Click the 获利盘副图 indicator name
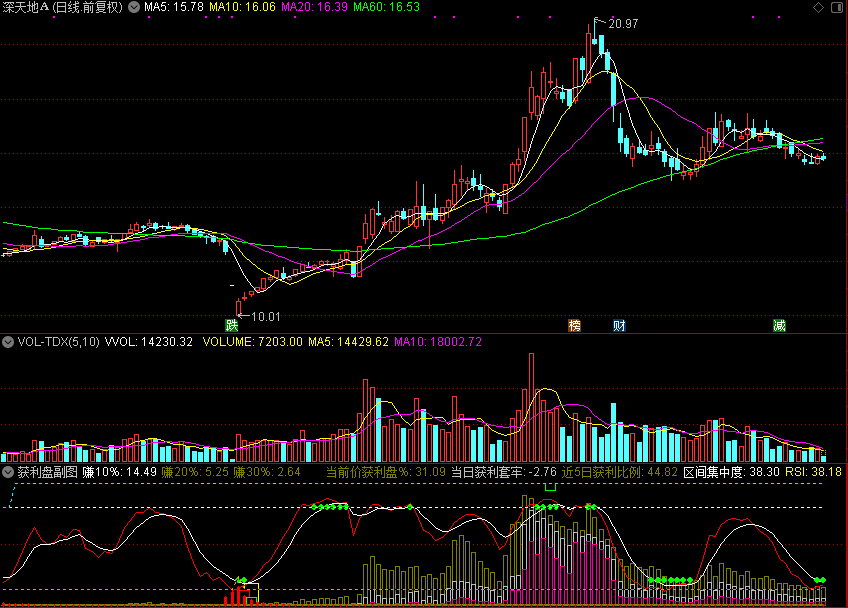Image resolution: width=848 pixels, height=608 pixels. 48,472
